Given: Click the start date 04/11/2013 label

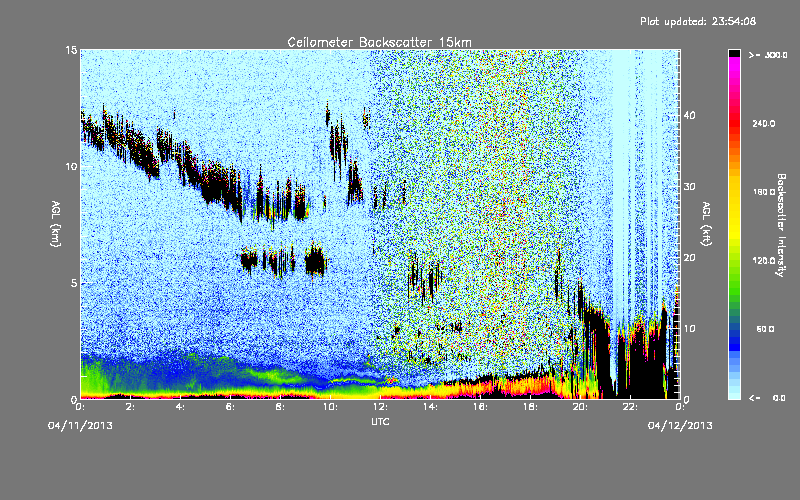Looking at the screenshot, I should pos(80,426).
